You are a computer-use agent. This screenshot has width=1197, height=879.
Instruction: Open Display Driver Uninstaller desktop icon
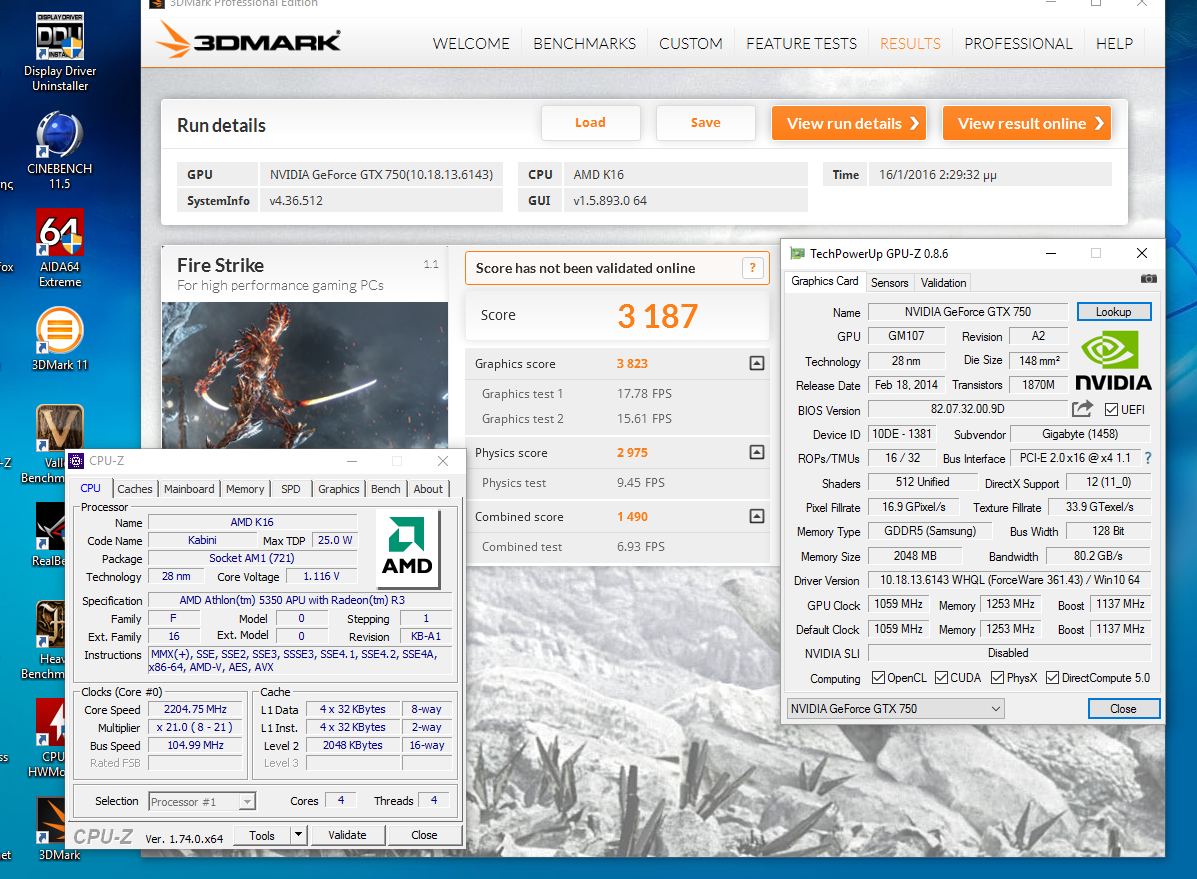pyautogui.click(x=60, y=52)
